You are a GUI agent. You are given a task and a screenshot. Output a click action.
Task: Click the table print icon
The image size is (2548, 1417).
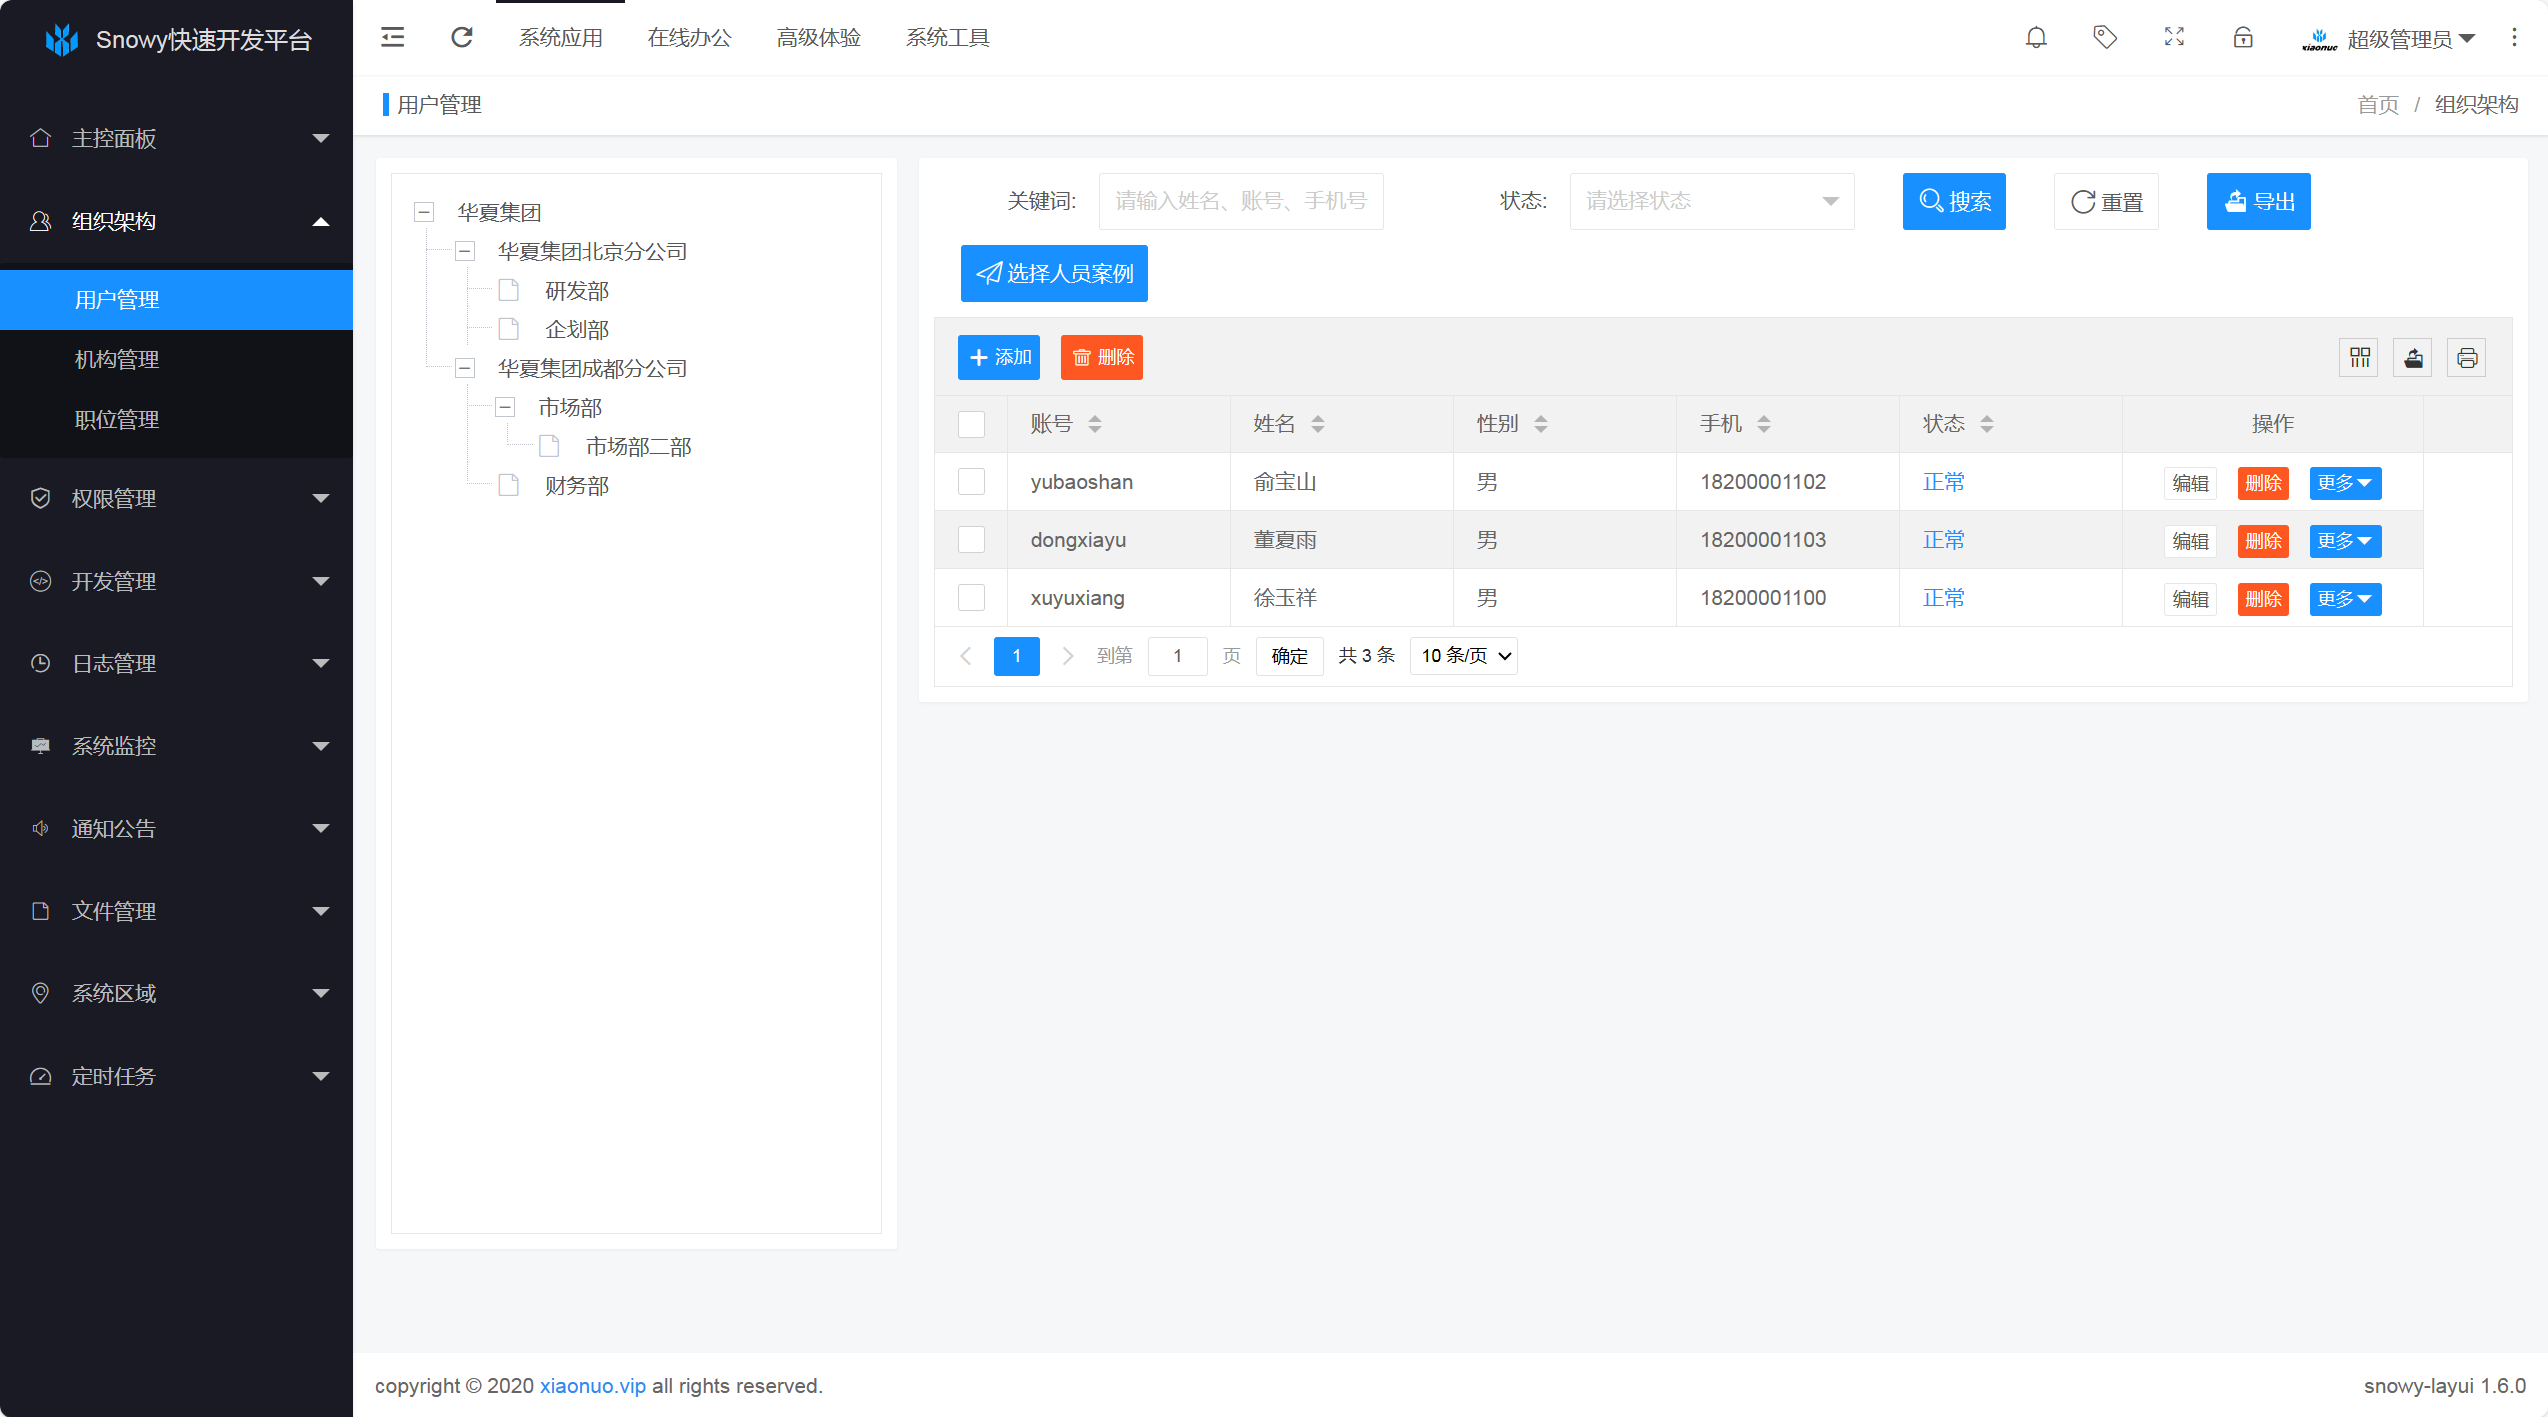click(2467, 358)
